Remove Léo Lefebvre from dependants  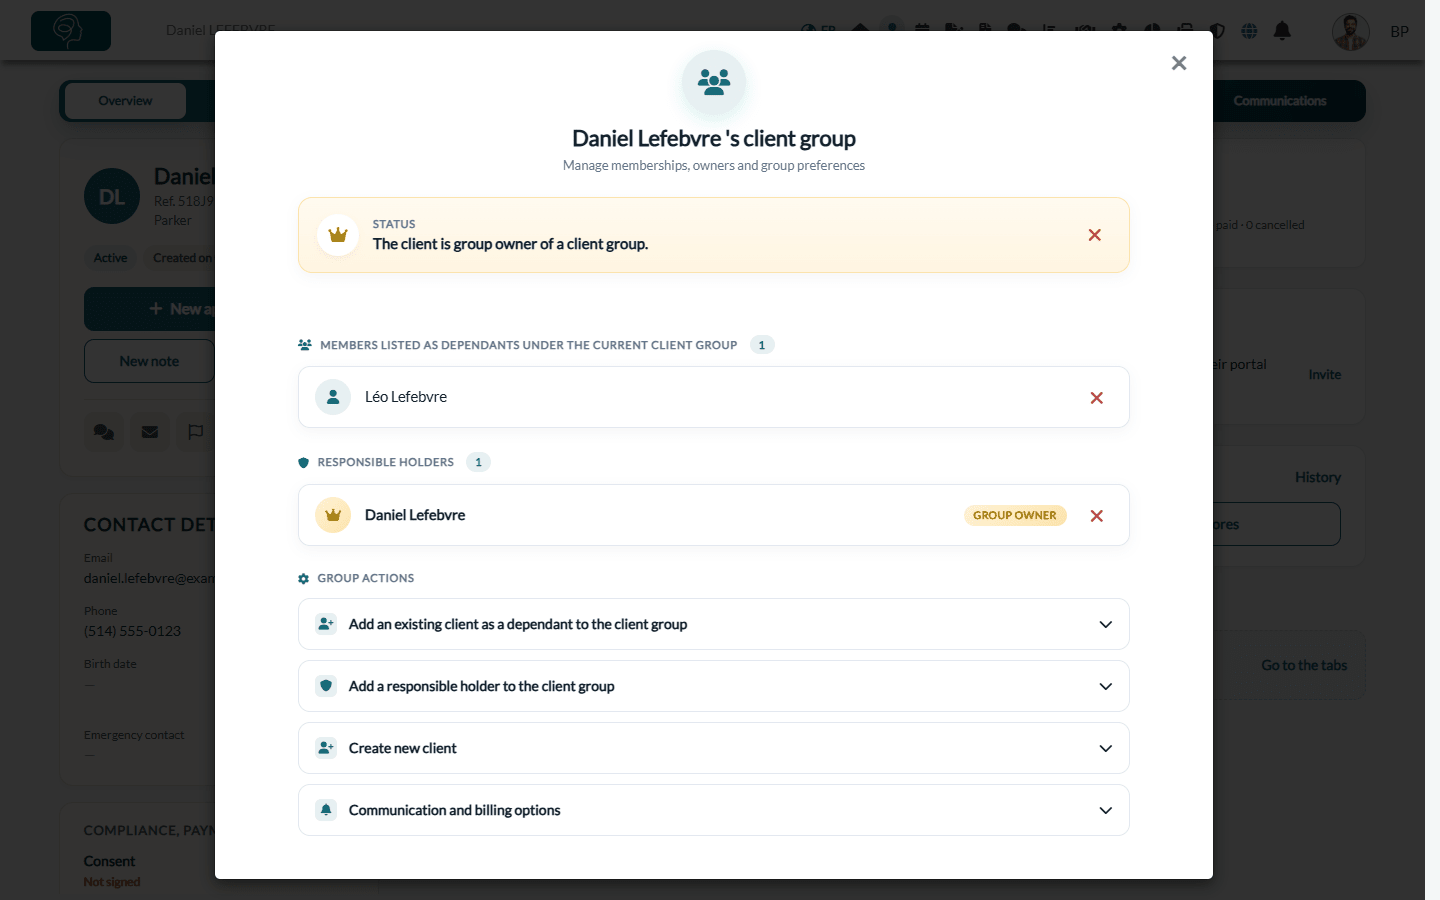[x=1097, y=398]
